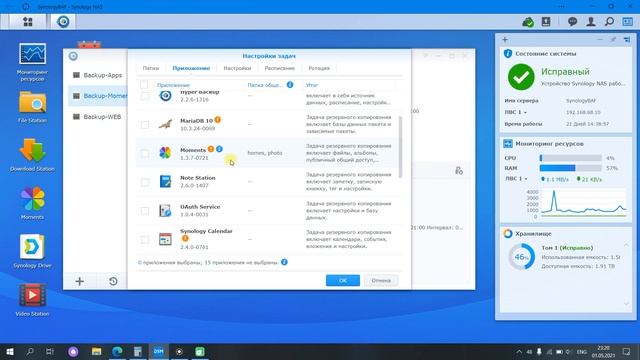Click the orange warning icon beside MariaDB 10
Image resolution: width=640 pixels, height=360 pixels.
(x=218, y=120)
